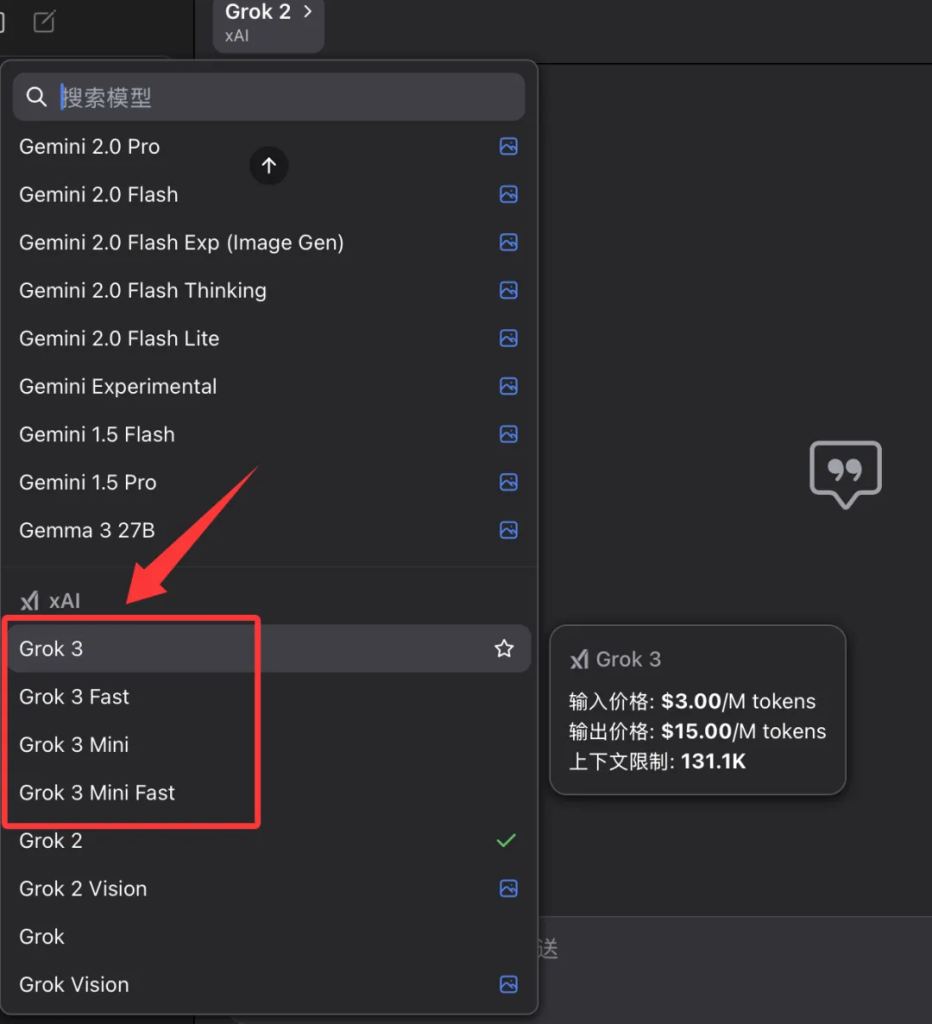Select Grok 3 Mini

[x=268, y=744]
